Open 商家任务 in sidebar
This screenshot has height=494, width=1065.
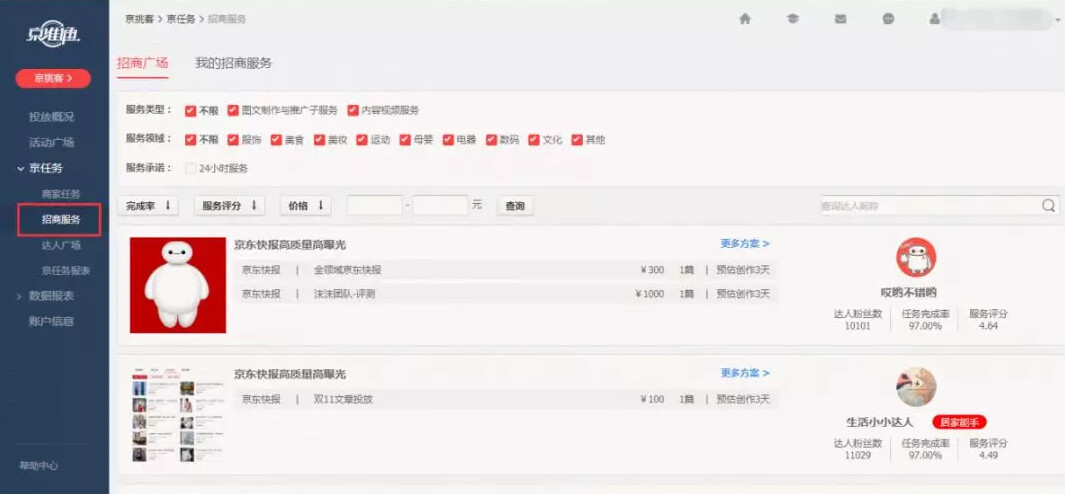[x=61, y=194]
